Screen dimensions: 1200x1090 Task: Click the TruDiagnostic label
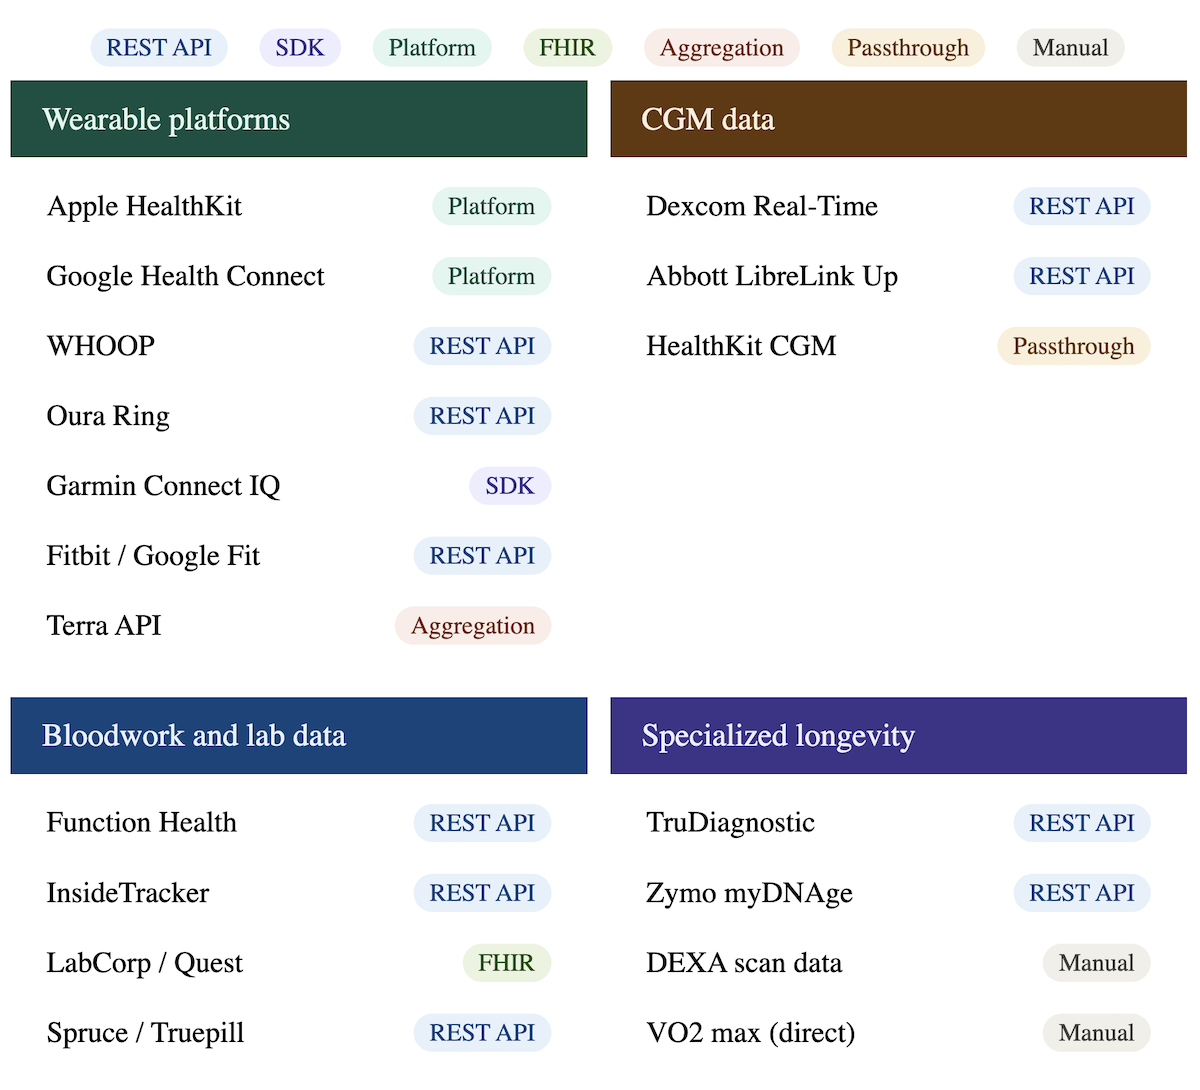click(730, 823)
